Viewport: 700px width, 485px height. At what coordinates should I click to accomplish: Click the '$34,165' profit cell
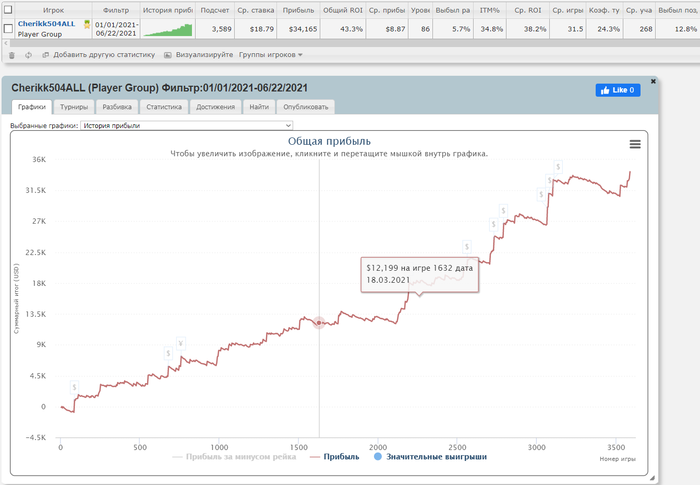pos(298,29)
